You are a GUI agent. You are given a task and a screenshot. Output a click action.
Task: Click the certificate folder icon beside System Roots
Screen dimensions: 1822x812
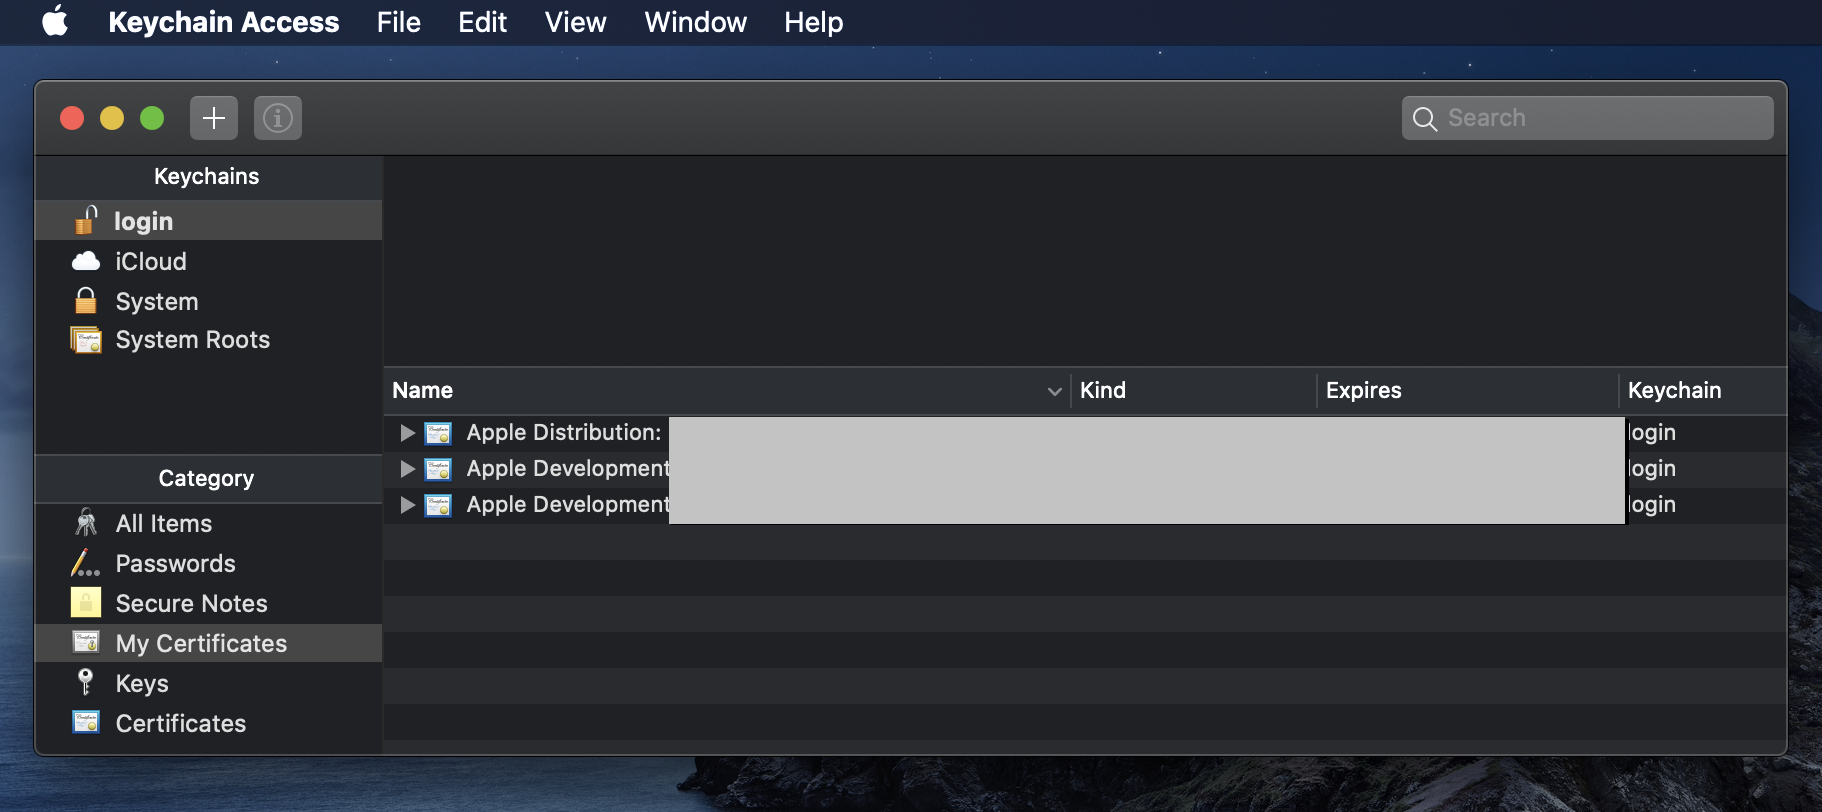[x=86, y=340]
